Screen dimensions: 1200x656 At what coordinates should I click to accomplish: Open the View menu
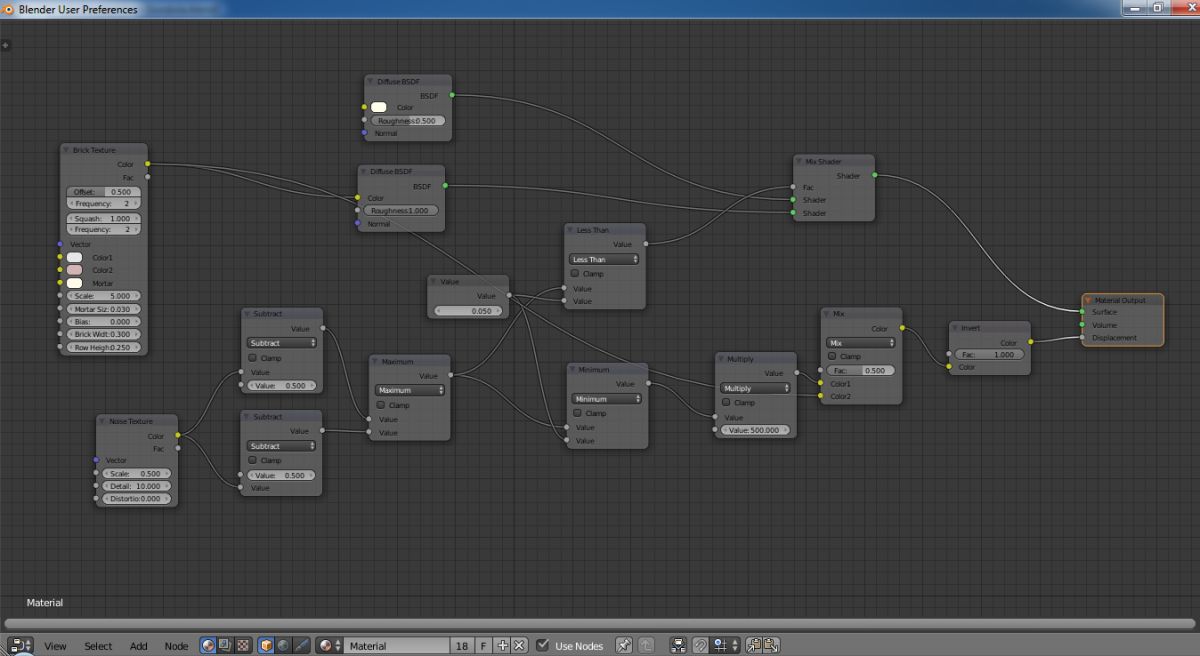55,646
